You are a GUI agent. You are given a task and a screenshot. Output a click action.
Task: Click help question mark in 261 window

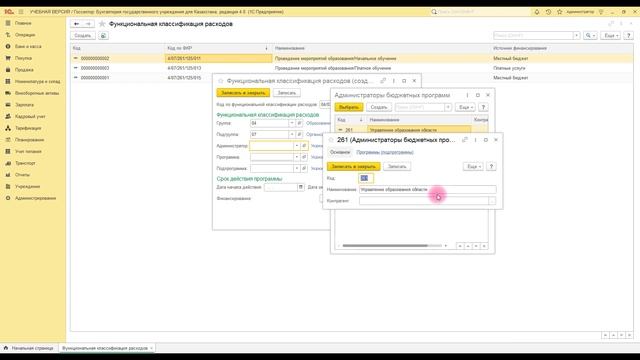click(491, 167)
